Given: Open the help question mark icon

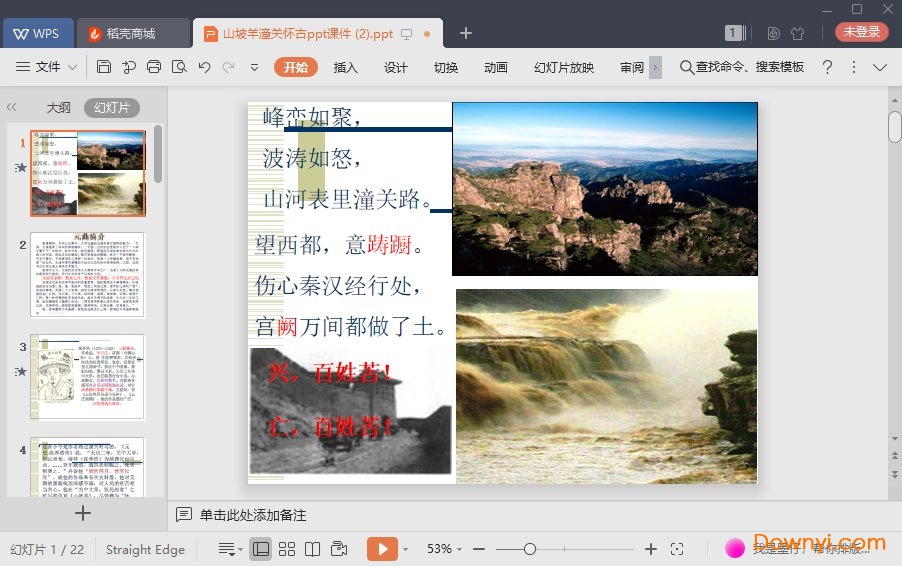Looking at the screenshot, I should click(827, 67).
